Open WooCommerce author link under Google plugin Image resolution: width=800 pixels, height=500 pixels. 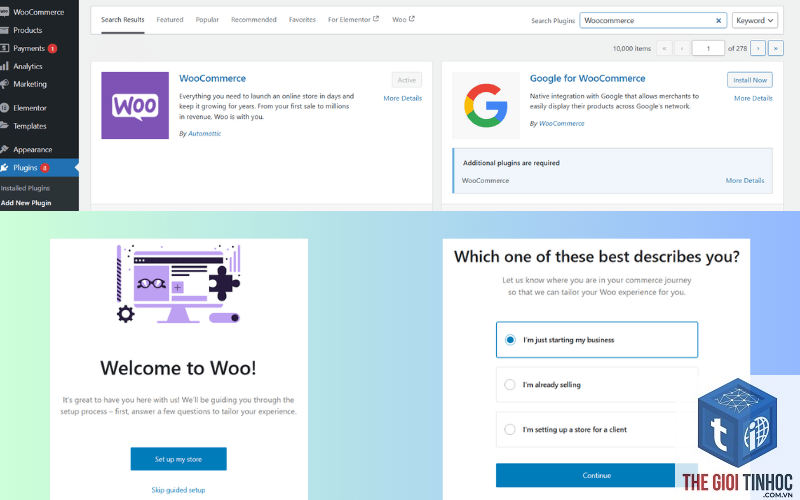562,123
